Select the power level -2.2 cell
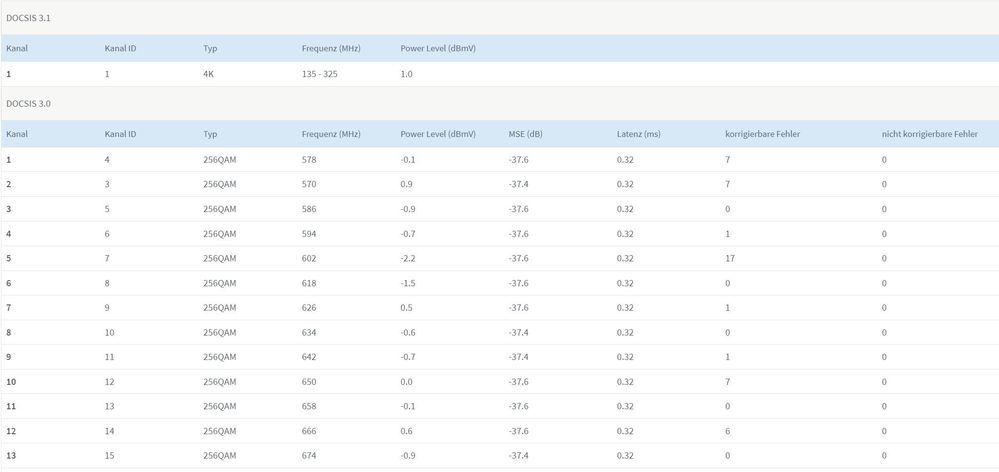The height and width of the screenshot is (472, 999). [408, 259]
